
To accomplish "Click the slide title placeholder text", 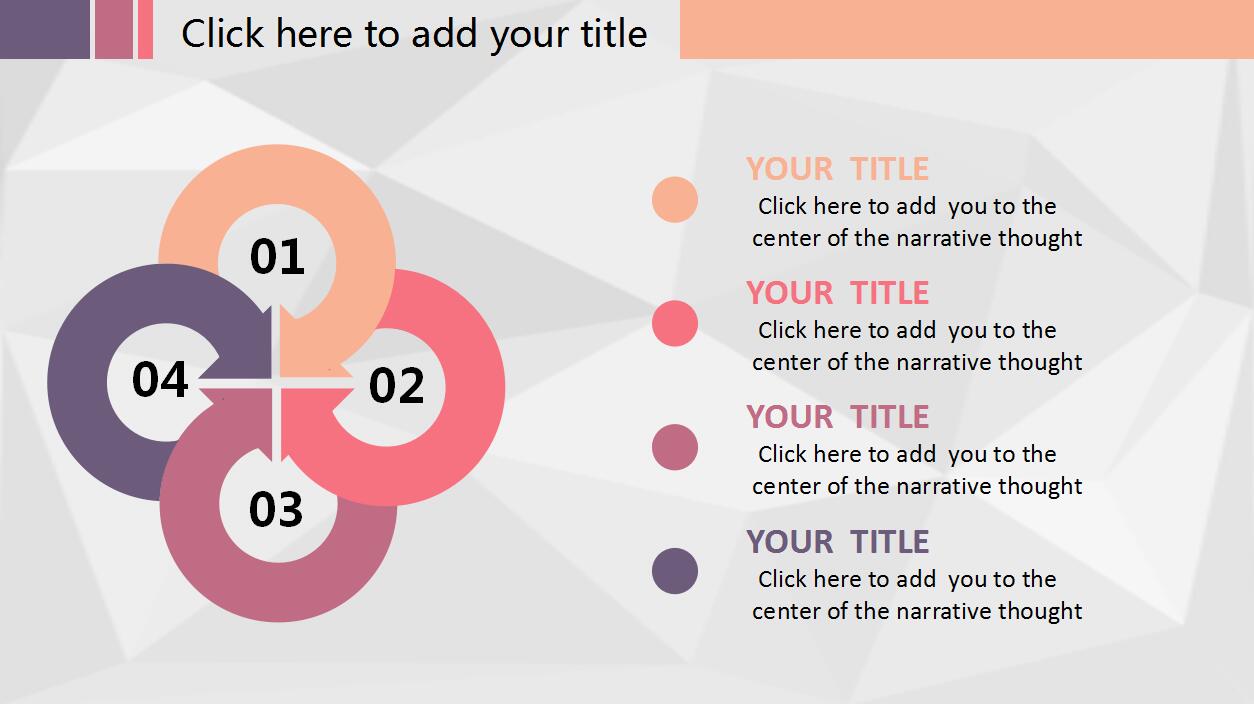I will [x=414, y=33].
